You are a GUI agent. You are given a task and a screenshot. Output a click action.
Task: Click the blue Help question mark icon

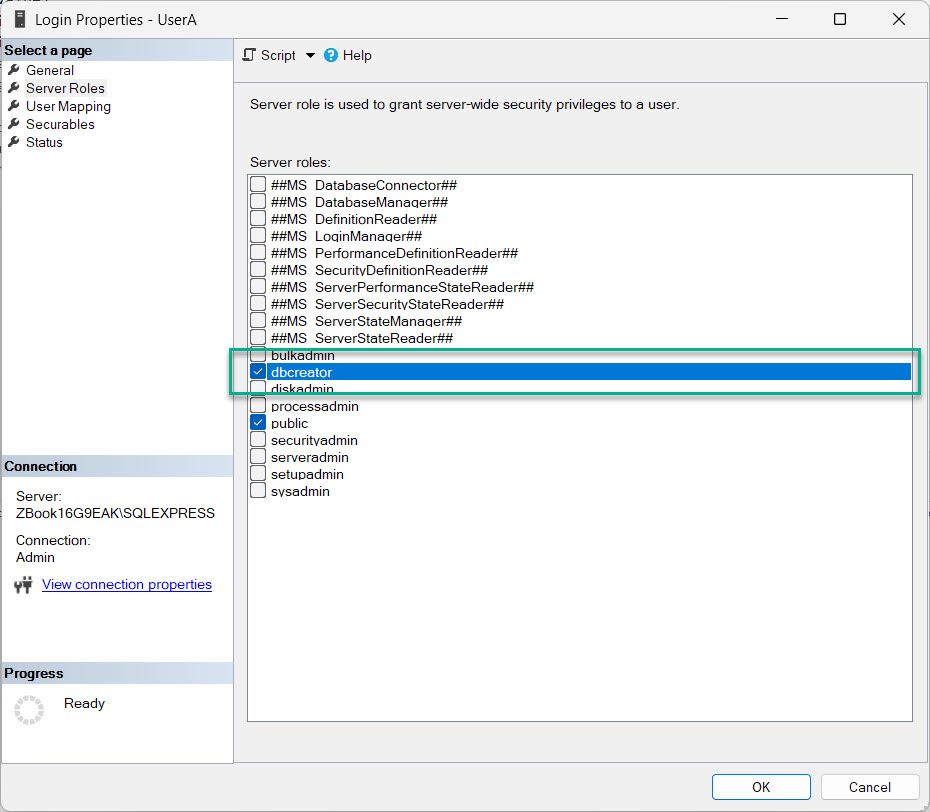point(331,56)
